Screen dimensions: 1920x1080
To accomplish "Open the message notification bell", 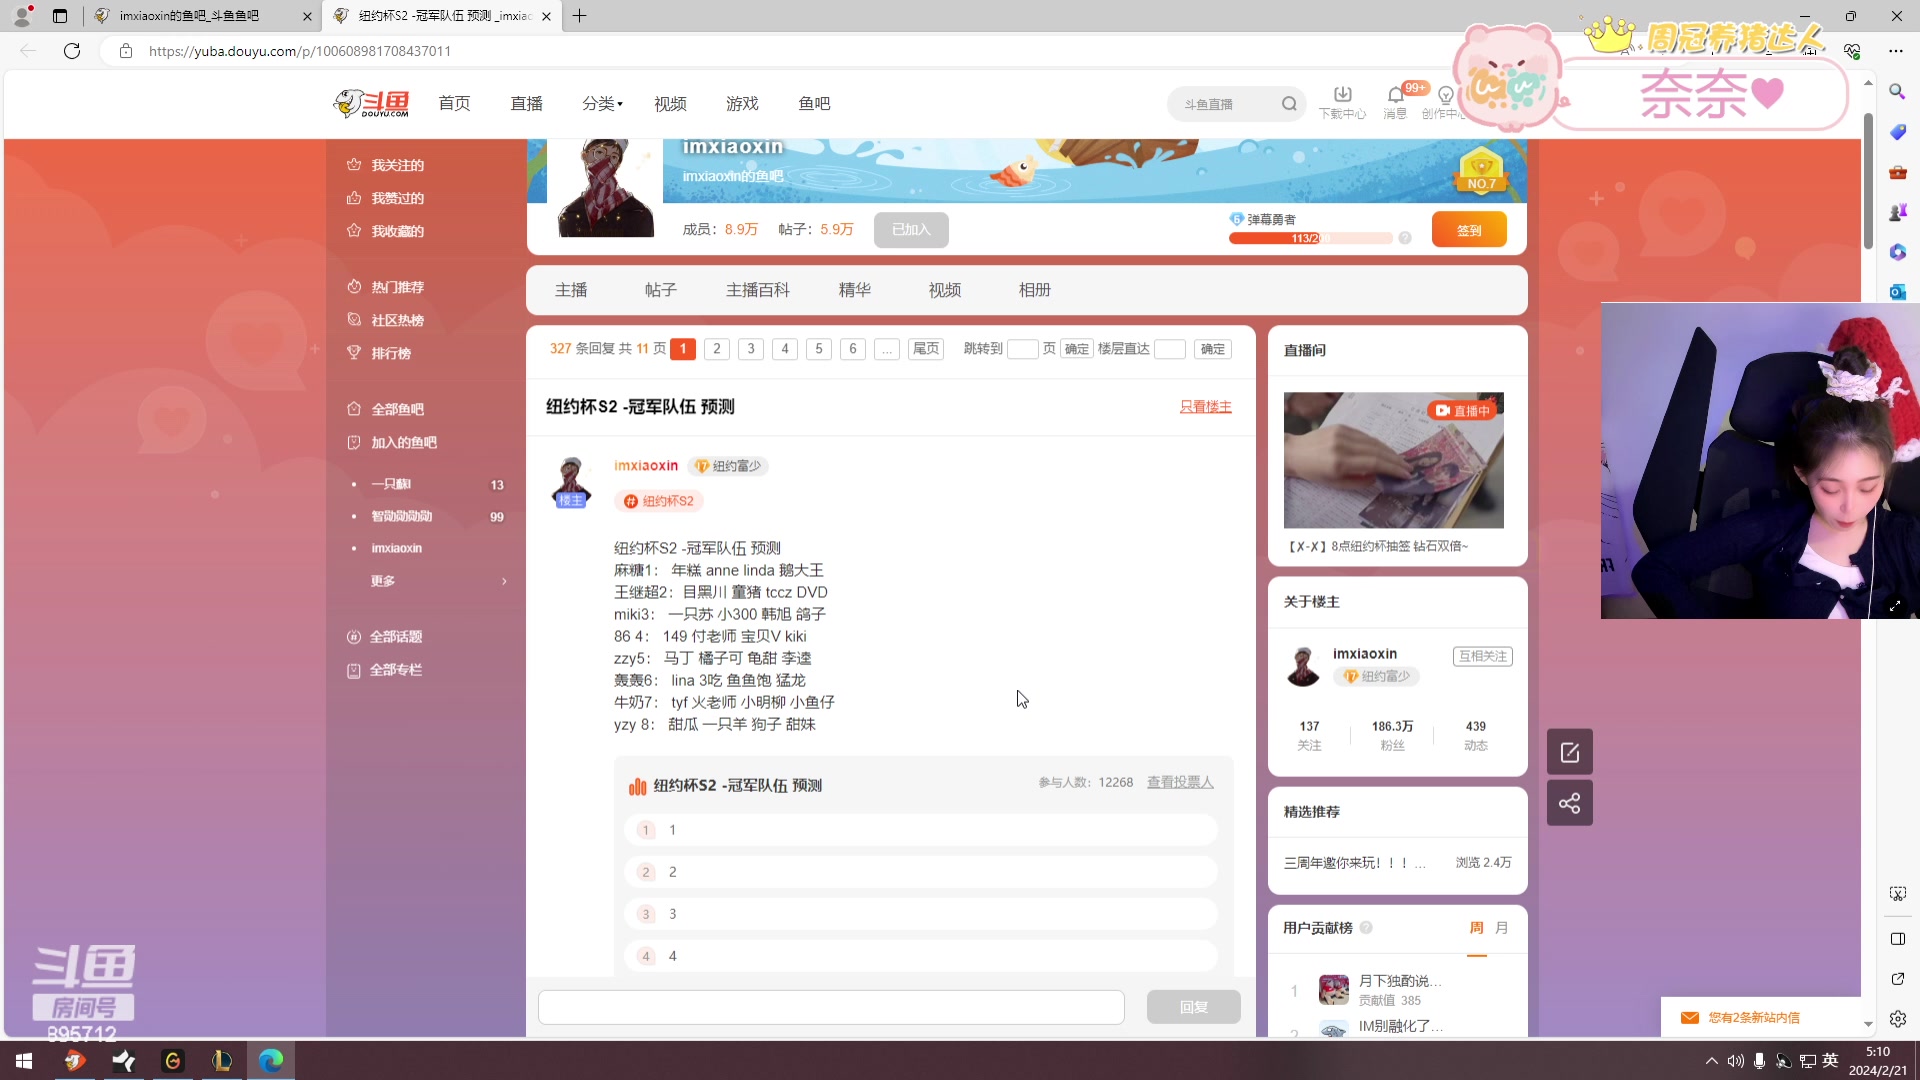I will (x=1395, y=95).
